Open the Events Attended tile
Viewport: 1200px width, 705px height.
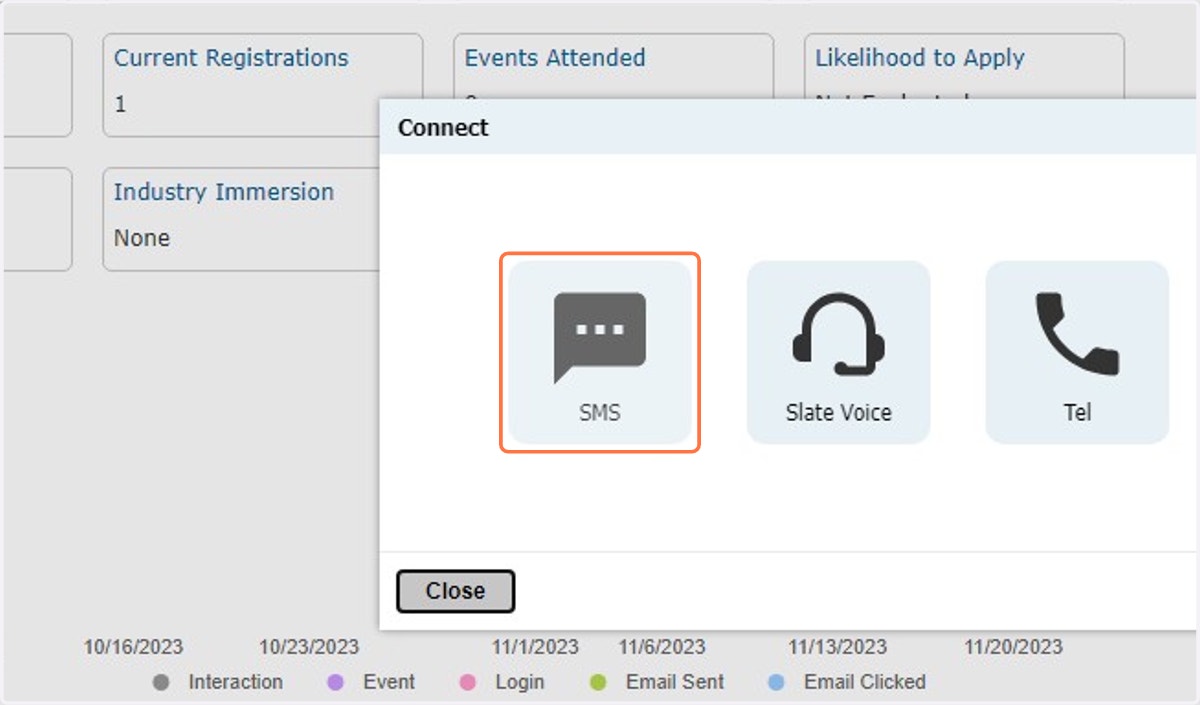coord(613,66)
